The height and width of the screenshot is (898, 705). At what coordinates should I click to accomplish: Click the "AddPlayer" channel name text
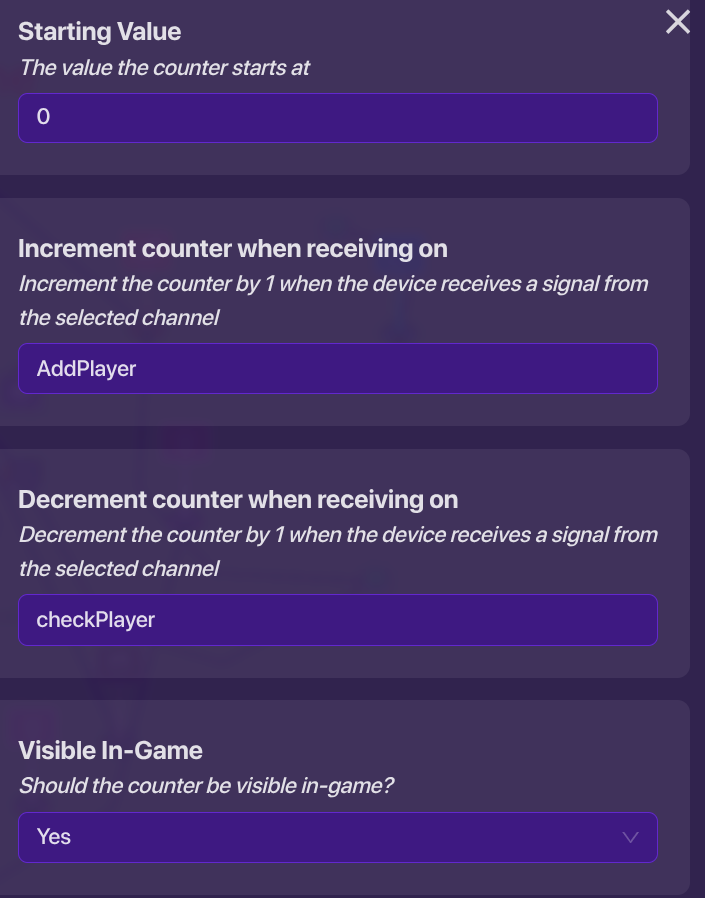[x=86, y=369]
